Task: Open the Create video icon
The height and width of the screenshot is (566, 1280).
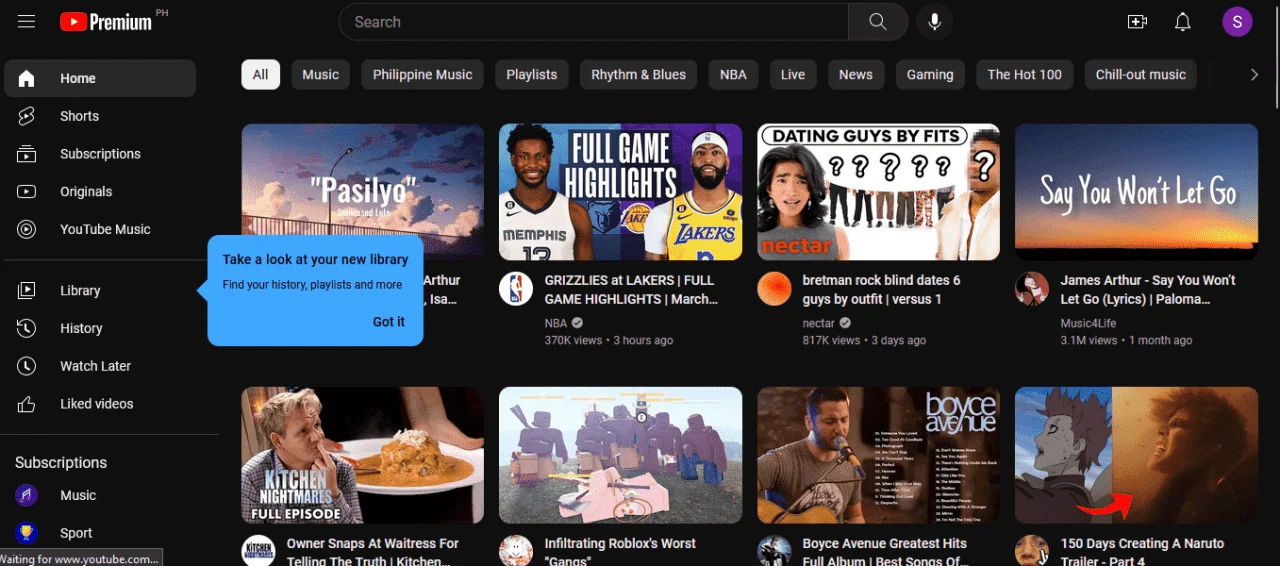Action: tap(1137, 22)
